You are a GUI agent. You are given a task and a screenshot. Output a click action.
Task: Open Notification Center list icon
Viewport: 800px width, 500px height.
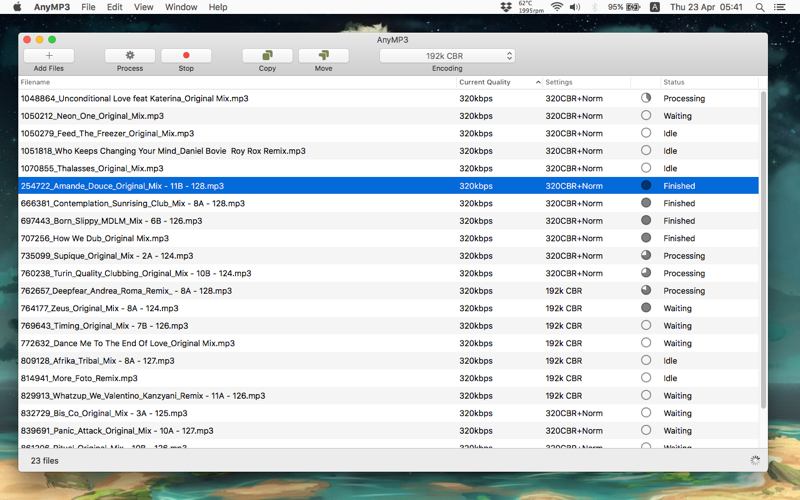(x=779, y=7)
